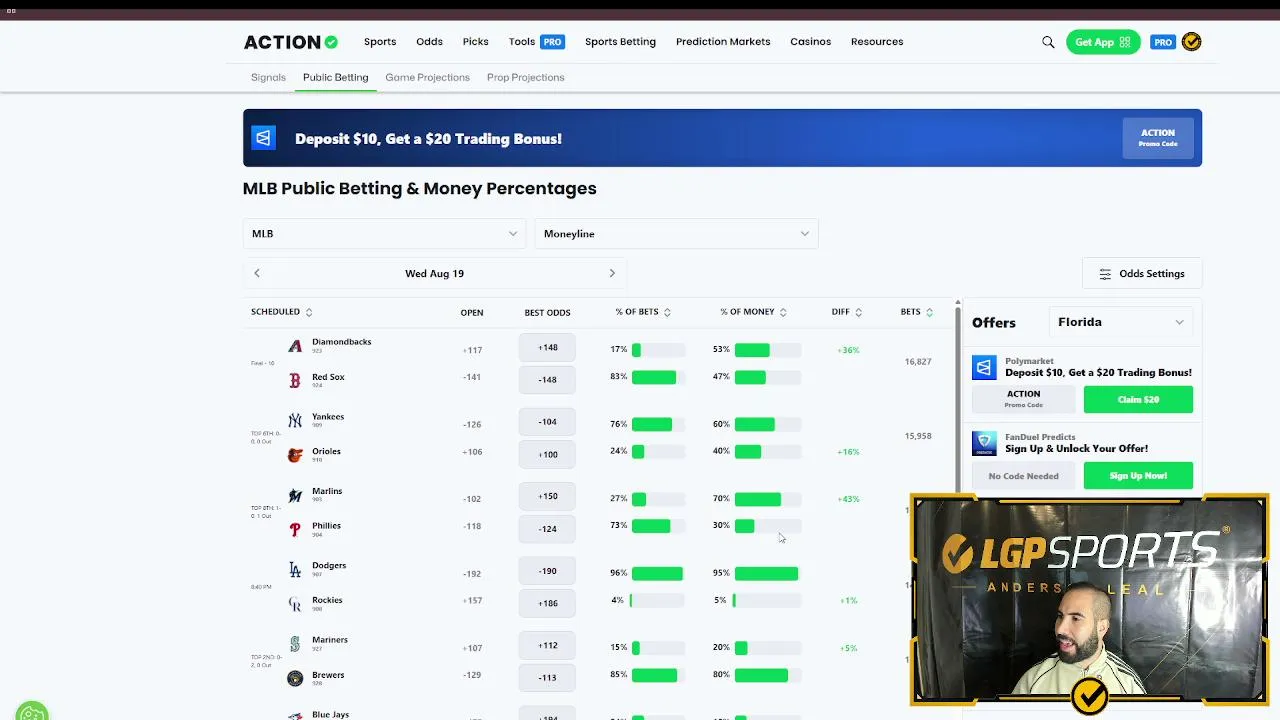Viewport: 1280px width, 720px height.
Task: Click the Diamondbacks team logo
Action: click(x=295, y=346)
